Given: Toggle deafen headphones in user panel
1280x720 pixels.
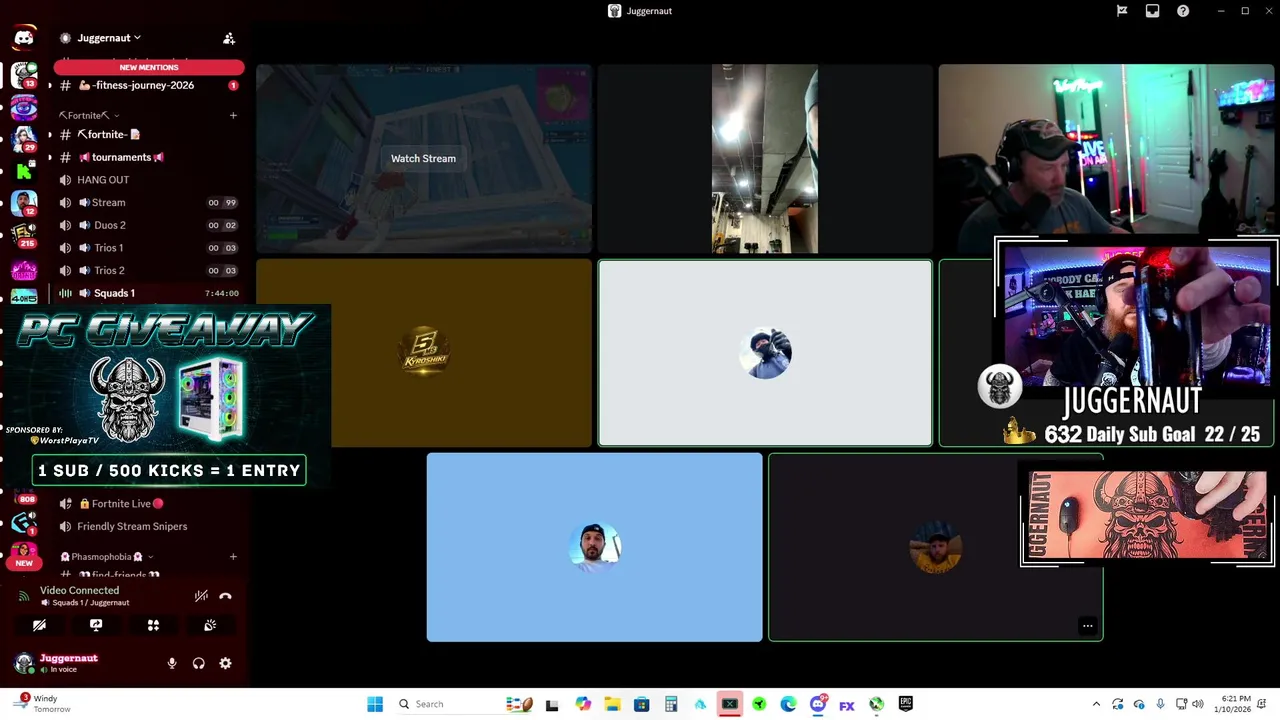Looking at the screenshot, I should tap(199, 663).
